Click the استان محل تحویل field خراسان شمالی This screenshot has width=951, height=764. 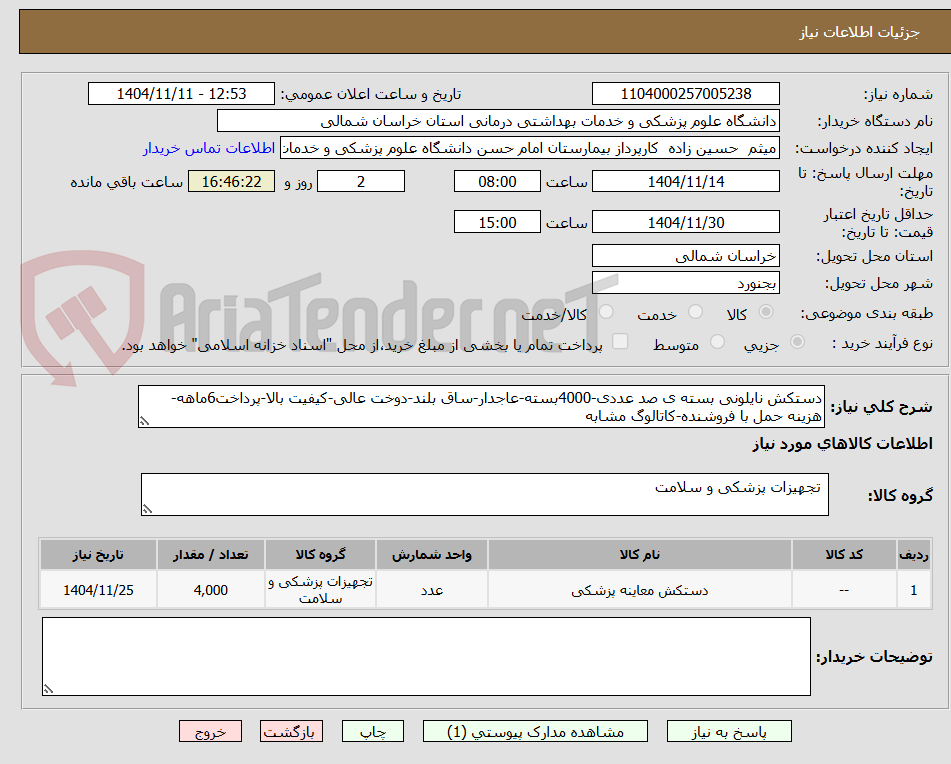tap(685, 256)
